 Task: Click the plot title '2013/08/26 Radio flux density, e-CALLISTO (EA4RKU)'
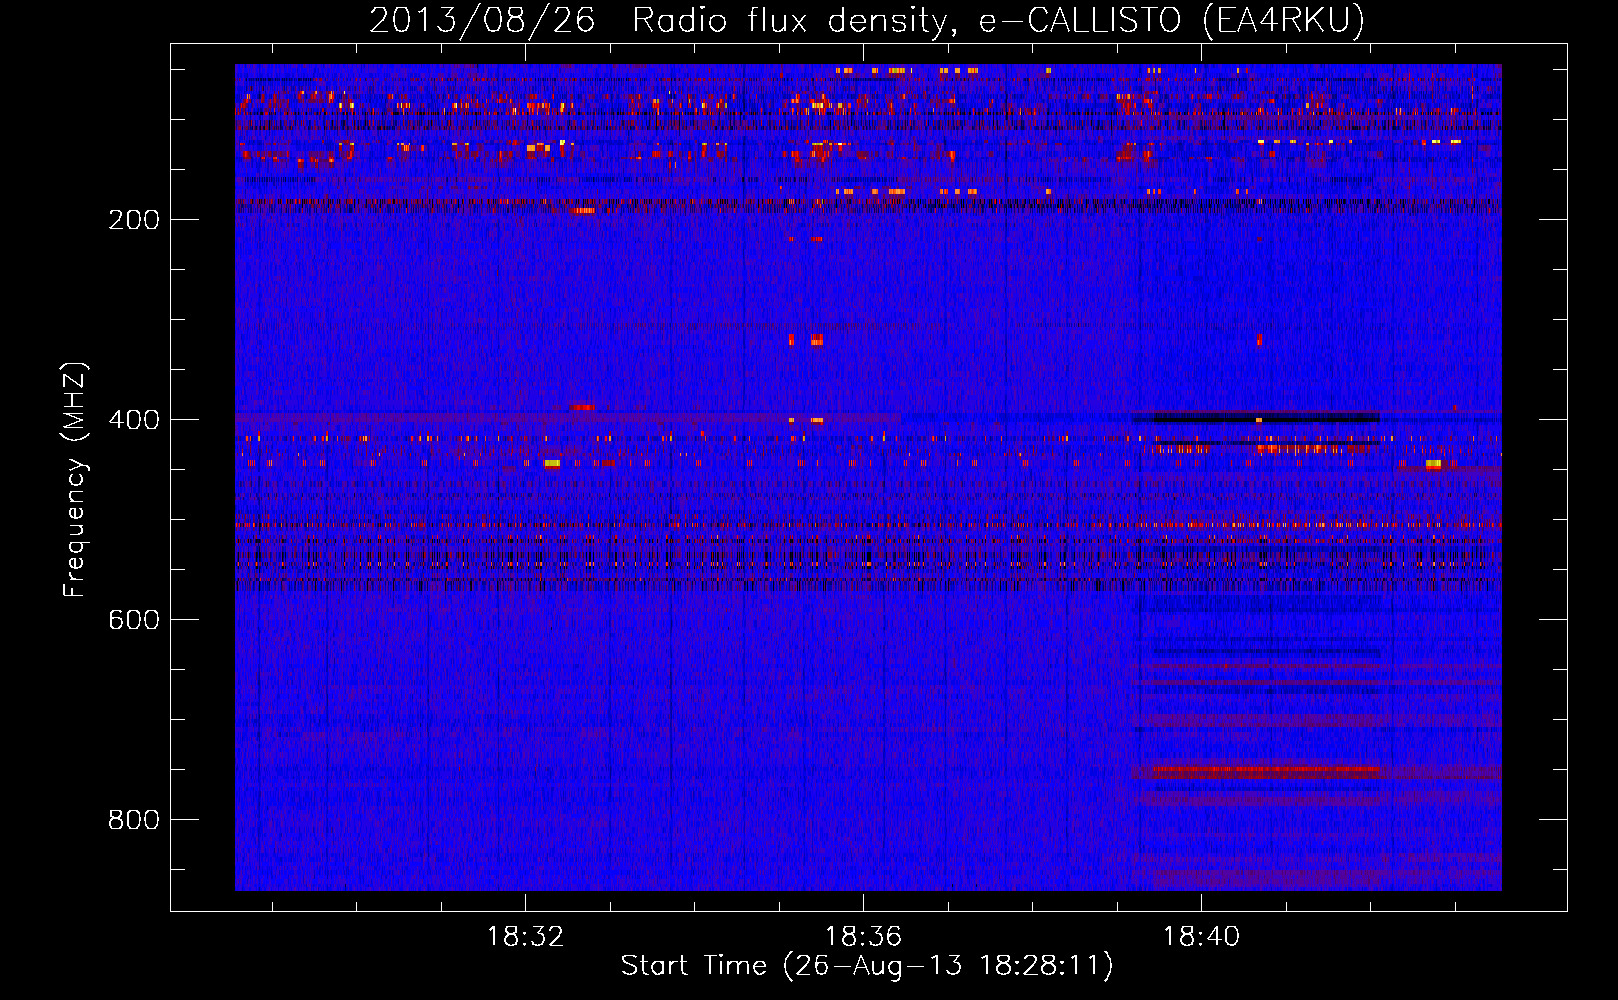pyautogui.click(x=867, y=20)
